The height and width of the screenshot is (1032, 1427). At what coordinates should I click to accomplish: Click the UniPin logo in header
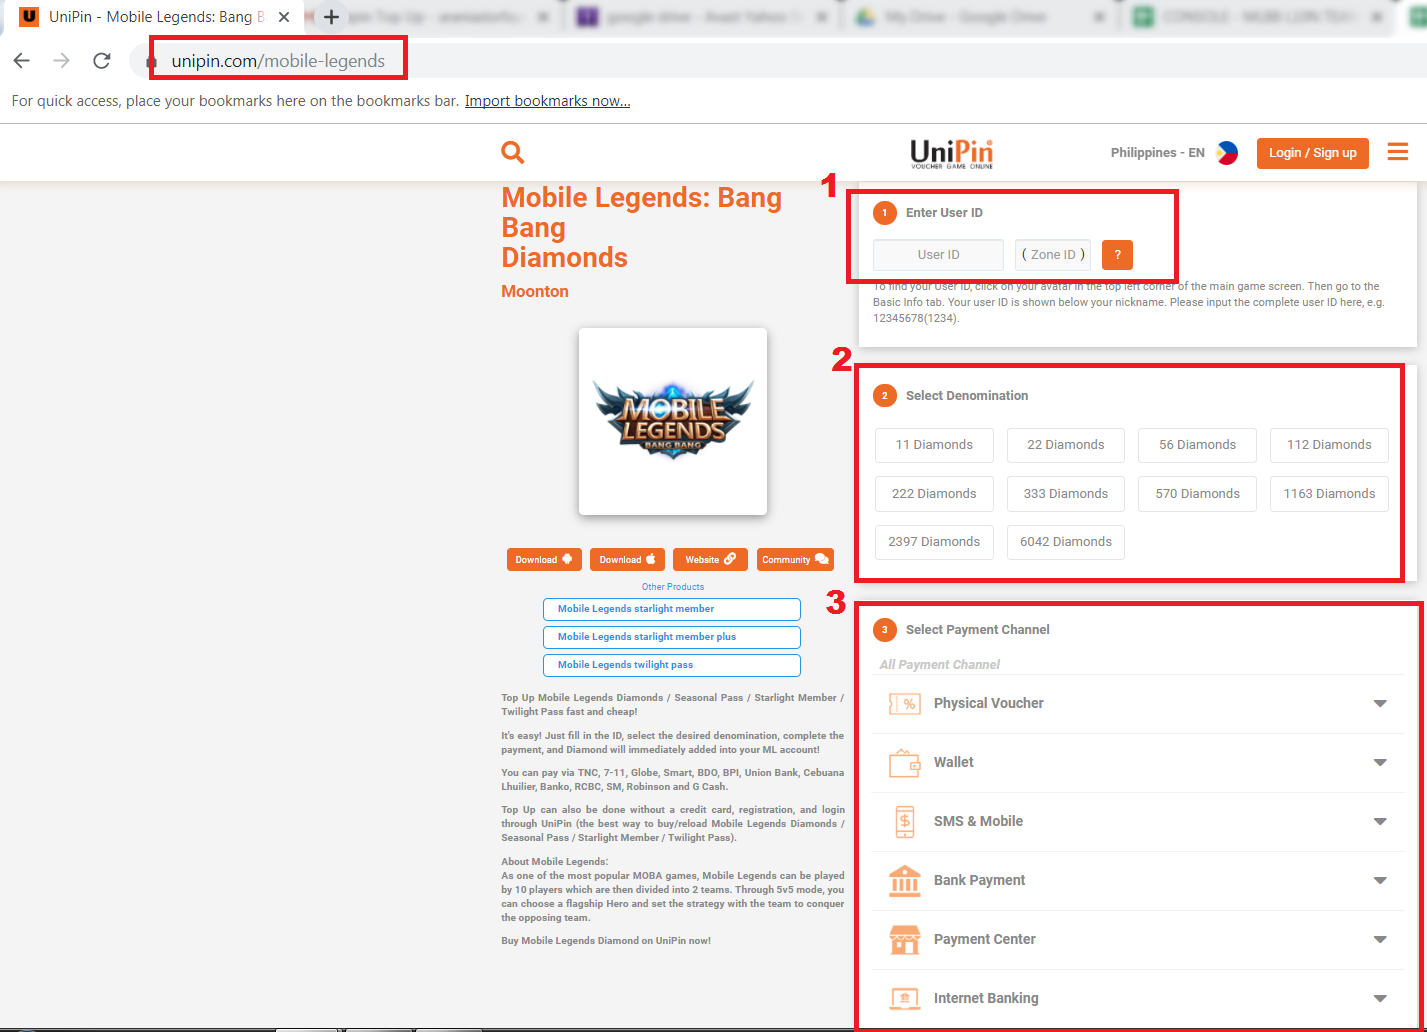tap(951, 153)
